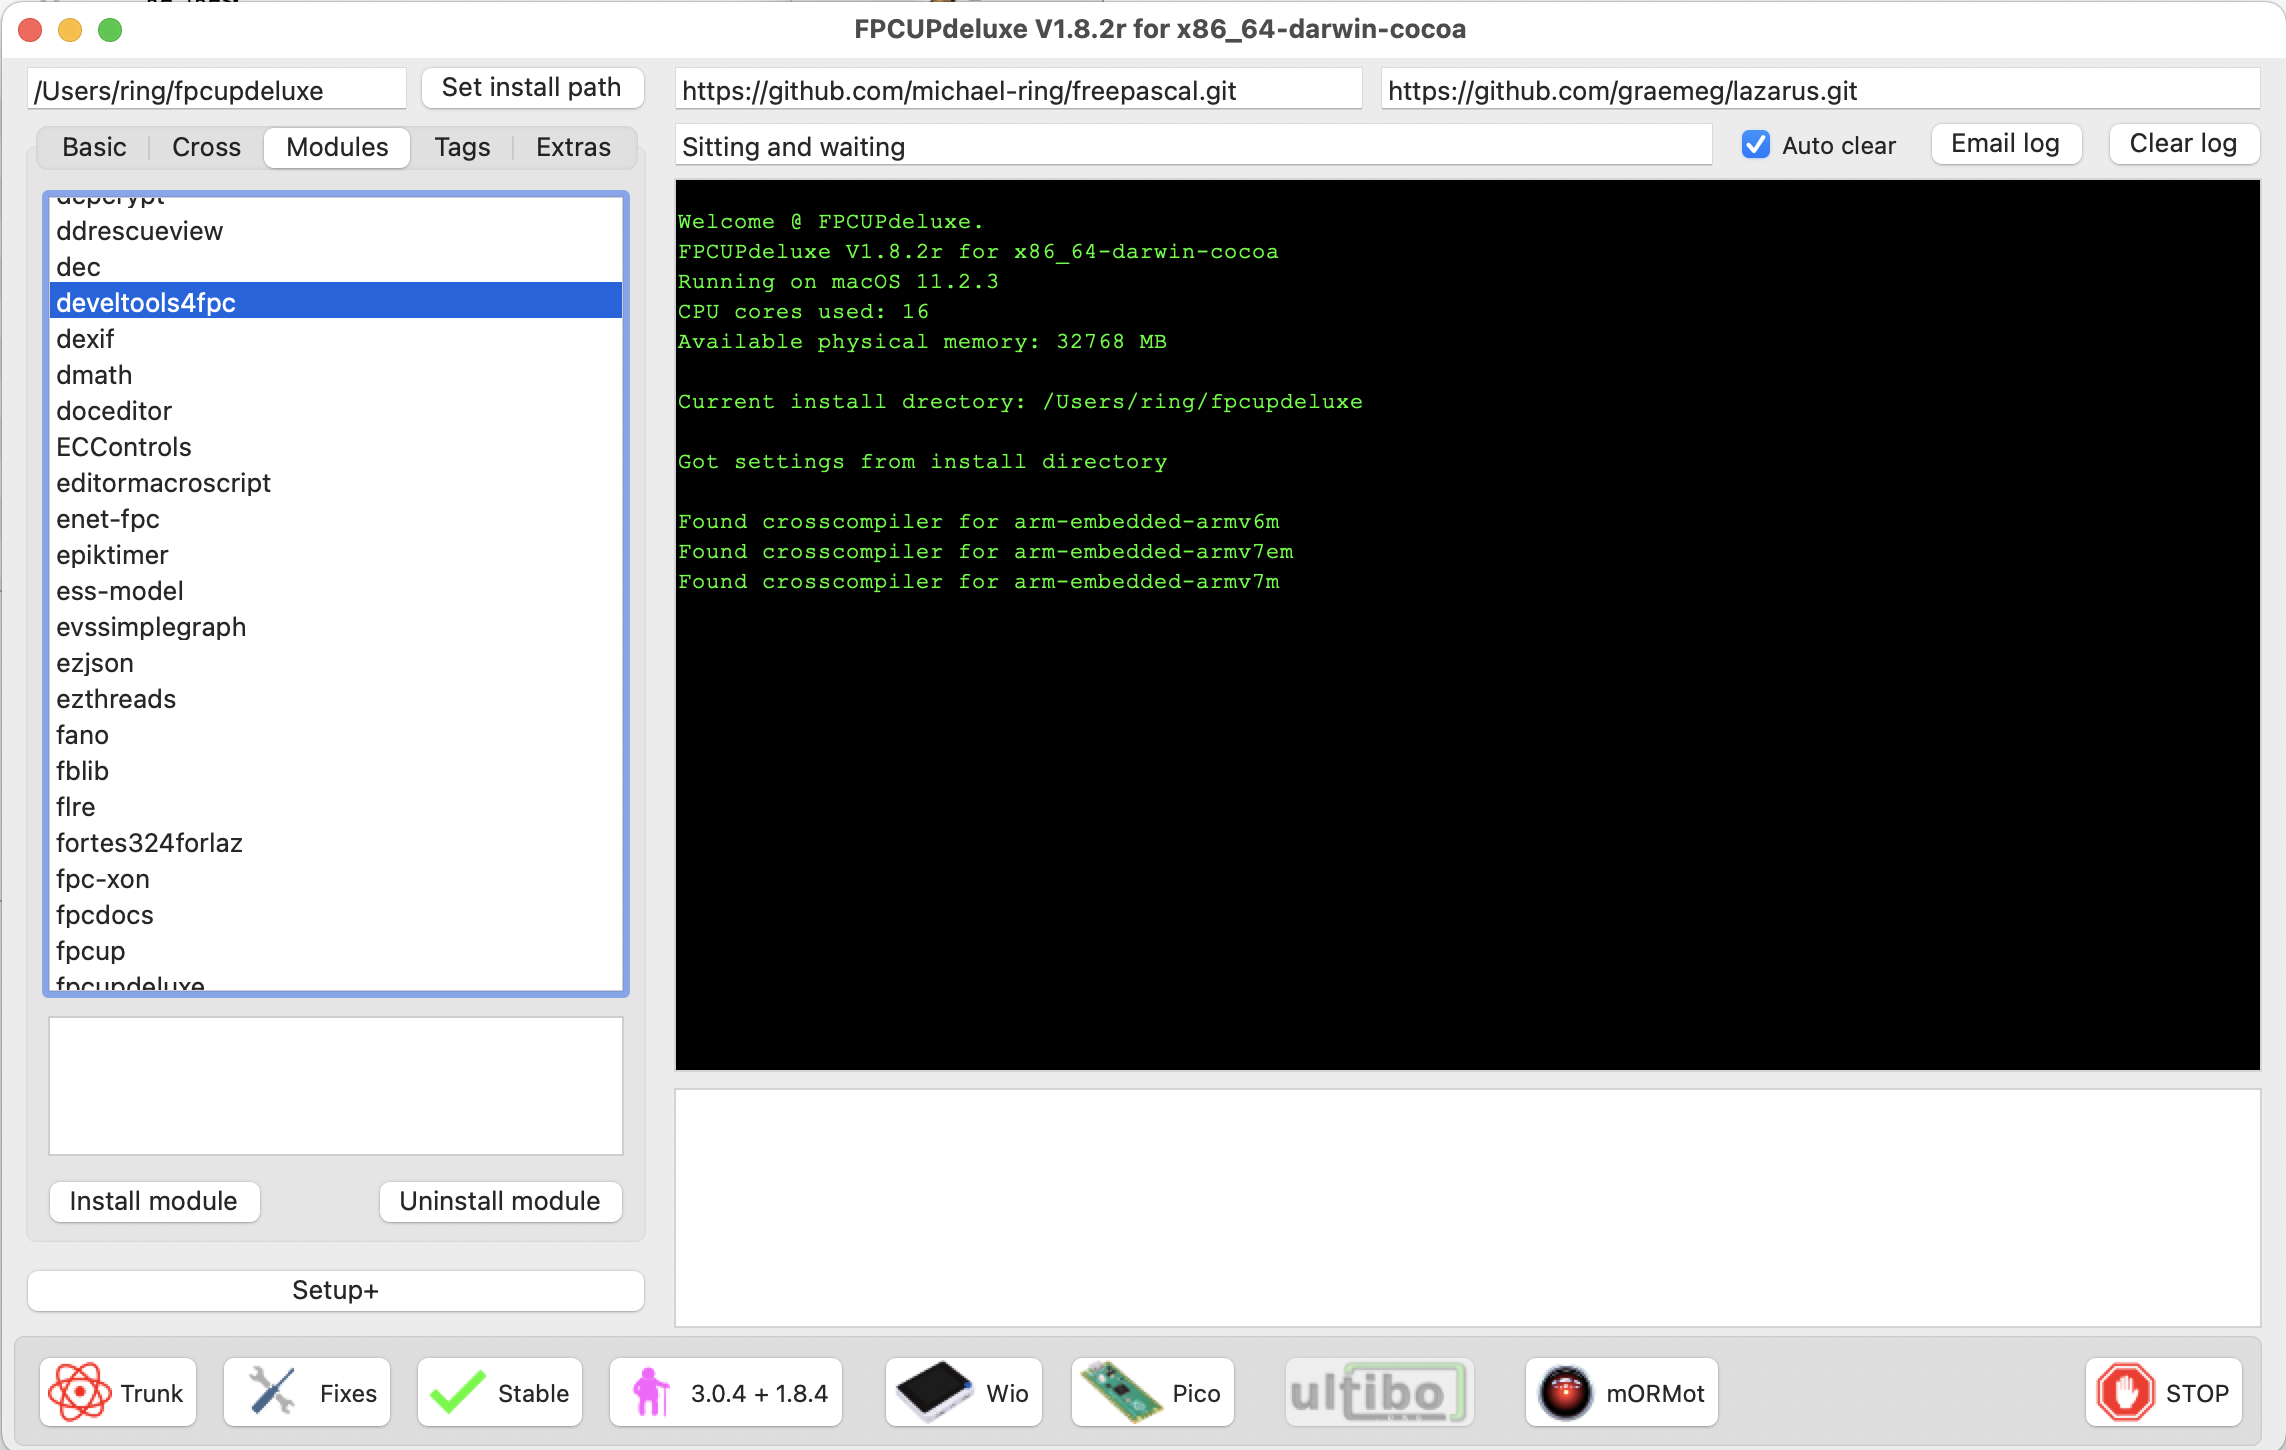The height and width of the screenshot is (1450, 2286).
Task: Click the Pico board icon
Action: click(x=1120, y=1391)
